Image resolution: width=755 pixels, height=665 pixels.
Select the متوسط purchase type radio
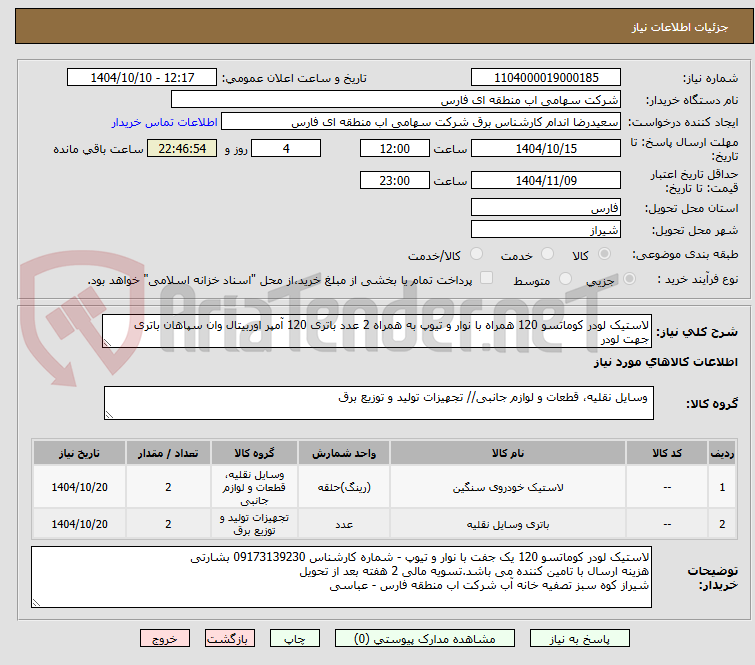[x=565, y=279]
